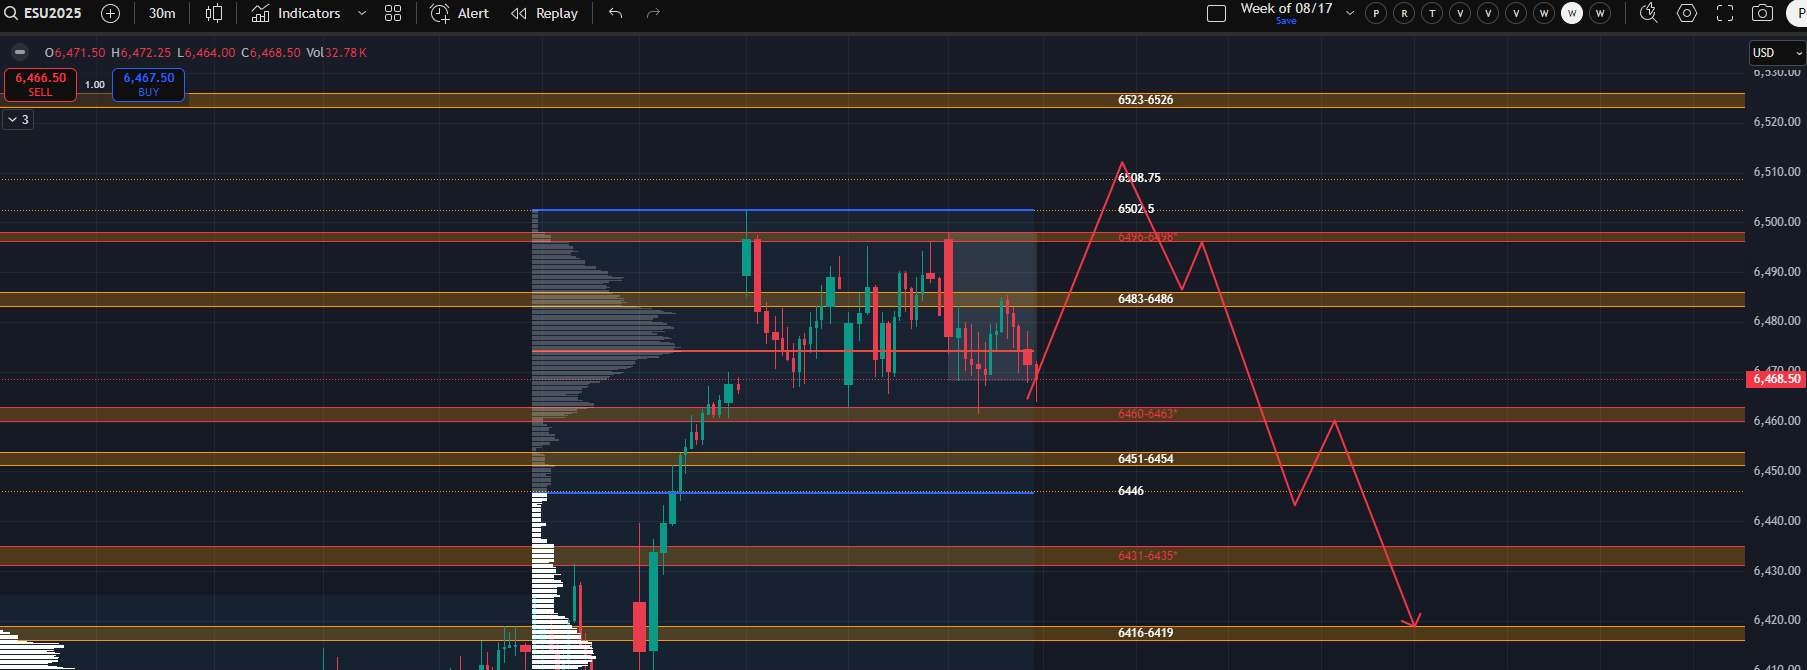Click the 6,440.00 price scale label
1807x670 pixels.
[1776, 521]
